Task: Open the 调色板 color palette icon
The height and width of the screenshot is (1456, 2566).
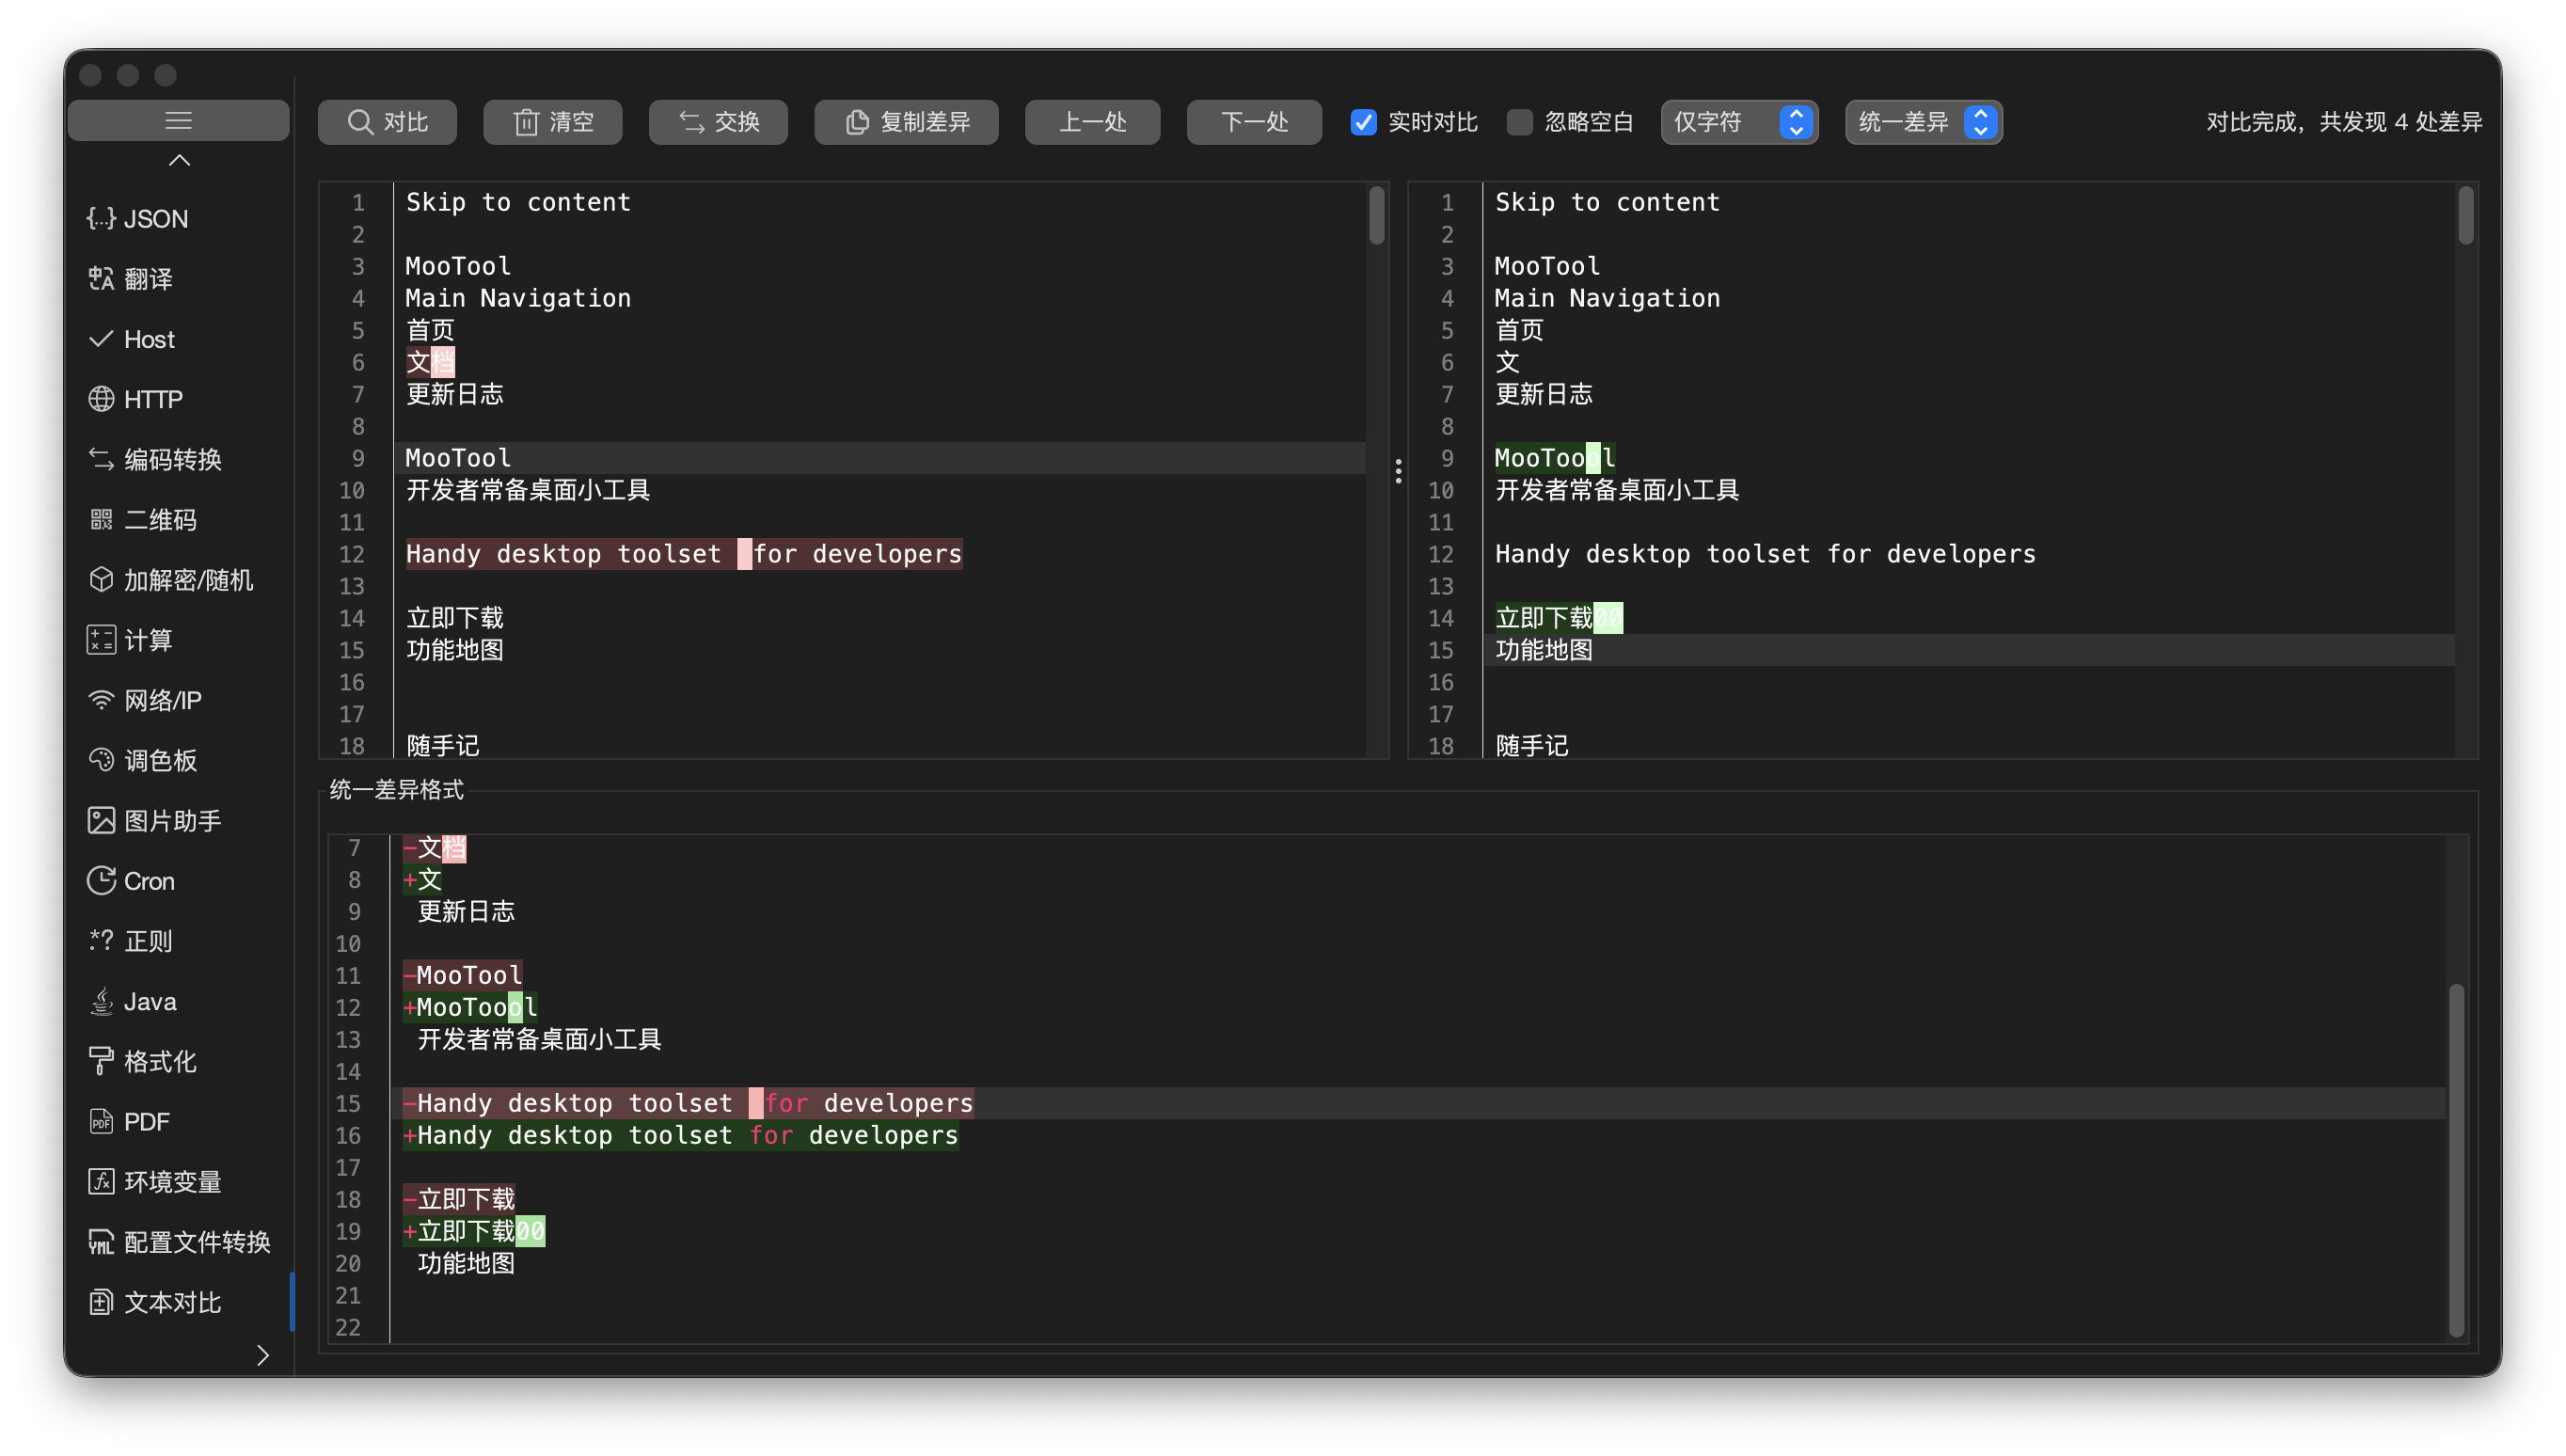Action: pyautogui.click(x=101, y=760)
